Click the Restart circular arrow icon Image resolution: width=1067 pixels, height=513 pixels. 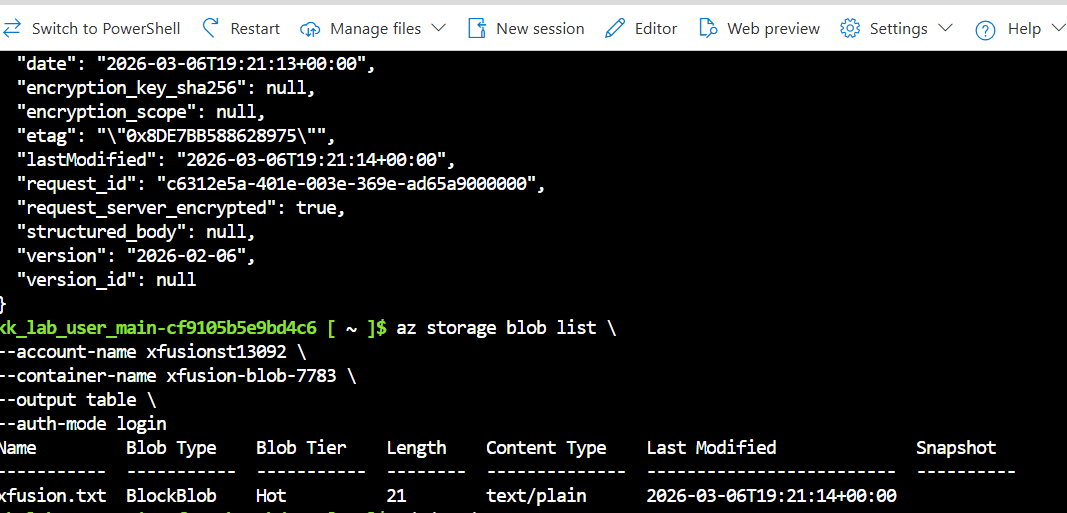pos(210,28)
